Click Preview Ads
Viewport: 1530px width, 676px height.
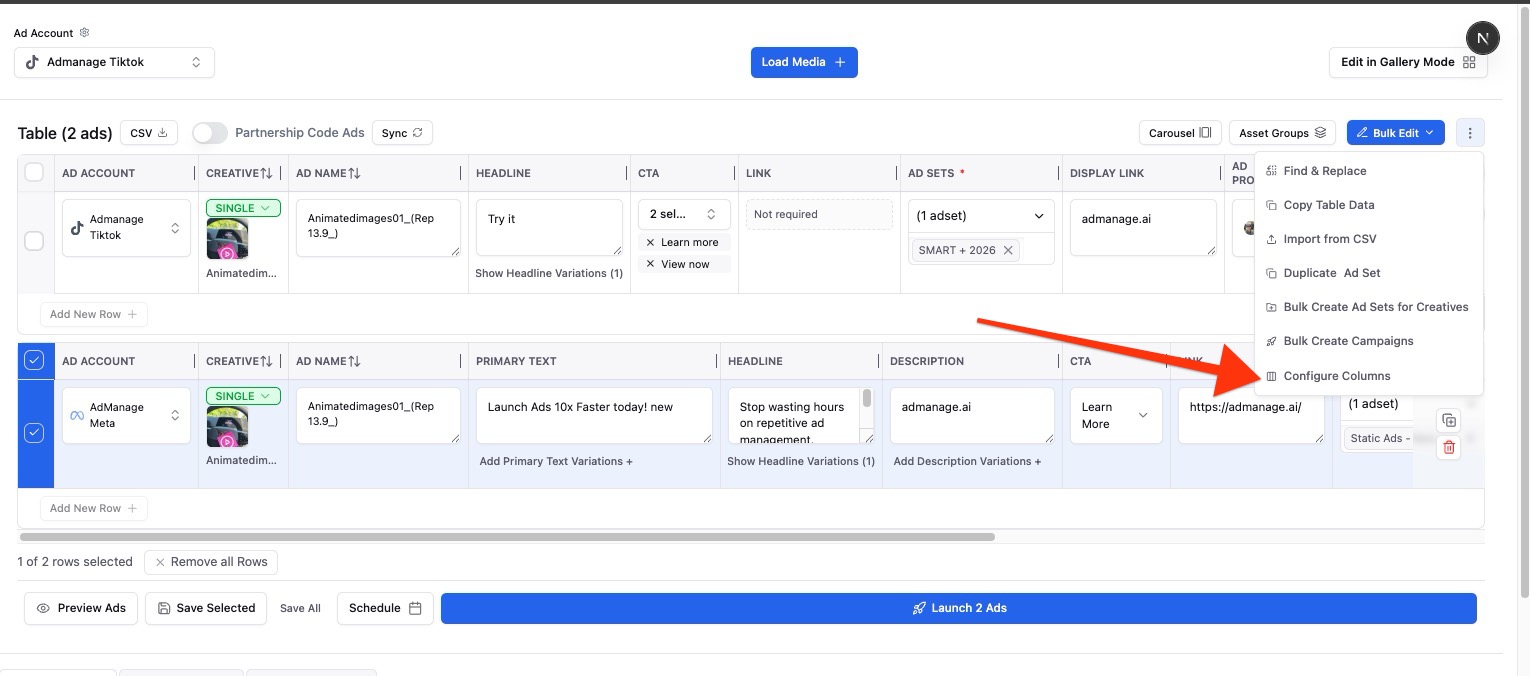point(81,608)
